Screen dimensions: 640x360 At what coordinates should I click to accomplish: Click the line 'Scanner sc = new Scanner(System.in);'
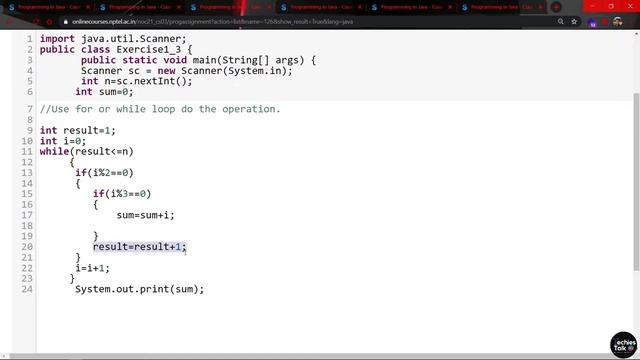(x=187, y=71)
